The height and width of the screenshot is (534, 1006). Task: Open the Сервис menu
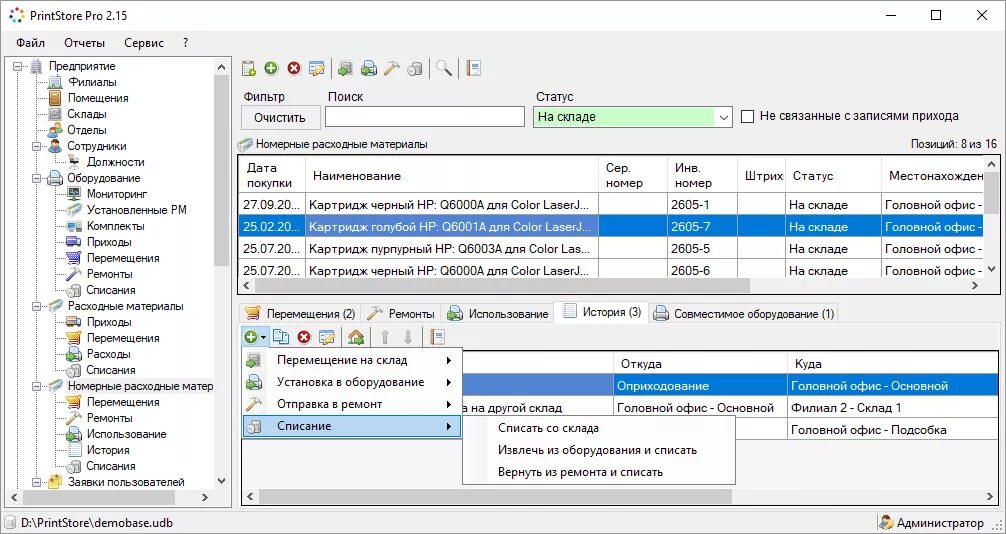pos(144,43)
